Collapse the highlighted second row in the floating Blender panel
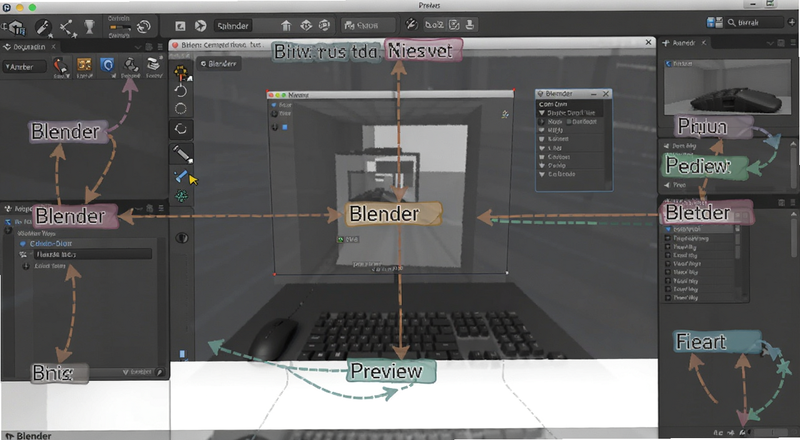The width and height of the screenshot is (800, 440). pyautogui.click(x=542, y=113)
